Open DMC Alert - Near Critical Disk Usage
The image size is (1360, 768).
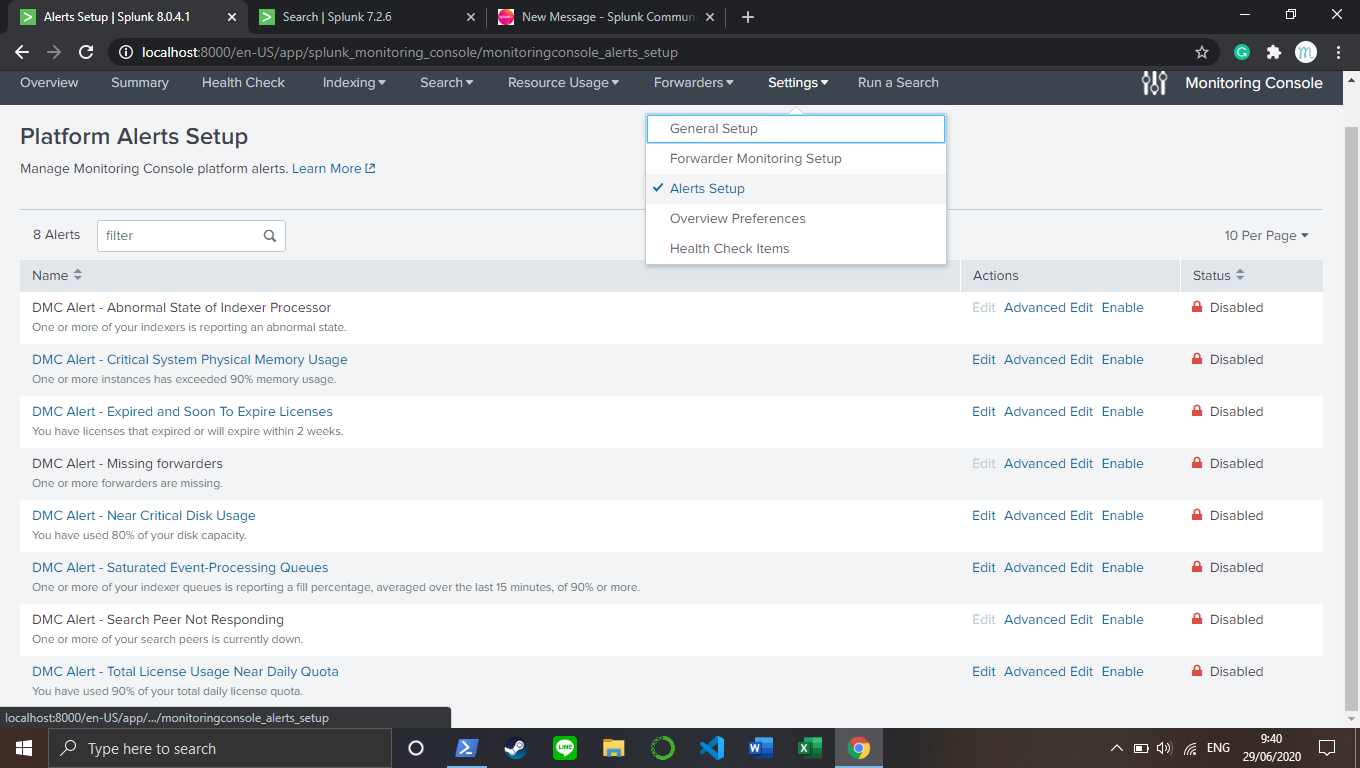[144, 516]
